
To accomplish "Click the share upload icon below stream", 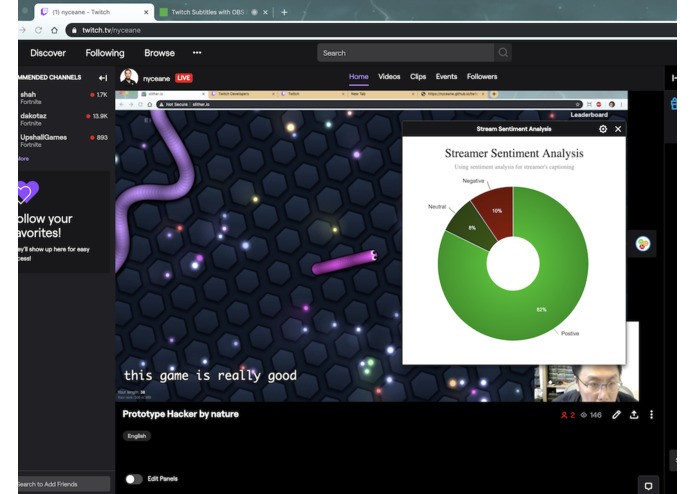I will (634, 415).
